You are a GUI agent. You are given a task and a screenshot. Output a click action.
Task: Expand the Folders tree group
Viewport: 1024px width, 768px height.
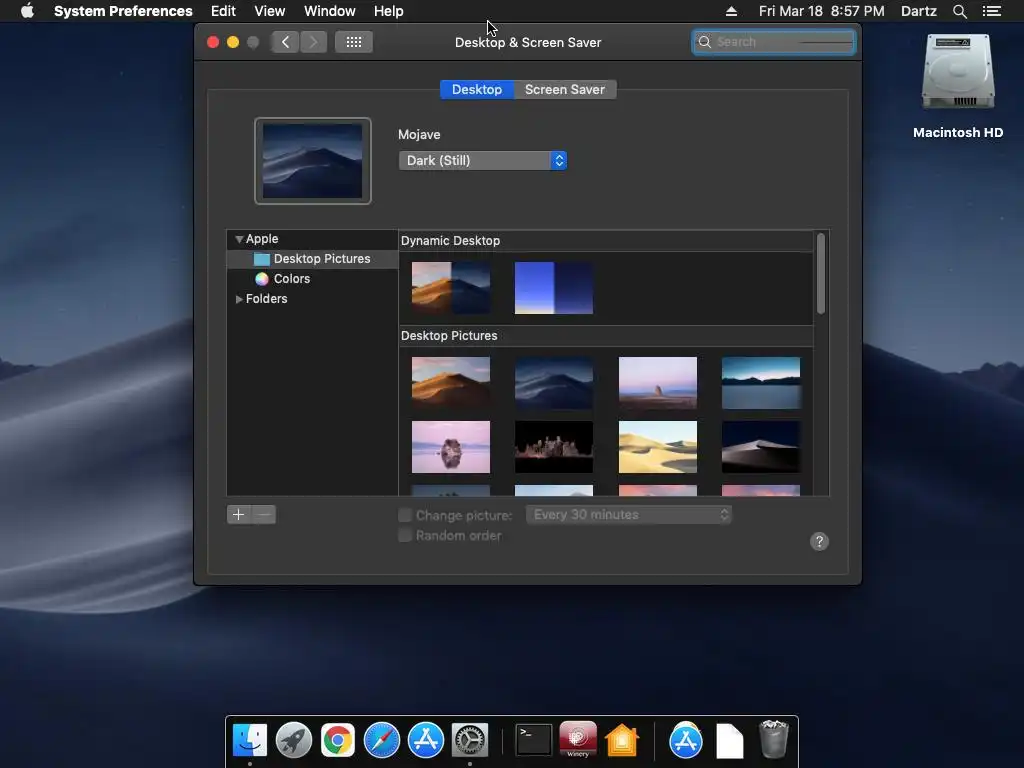coord(239,298)
